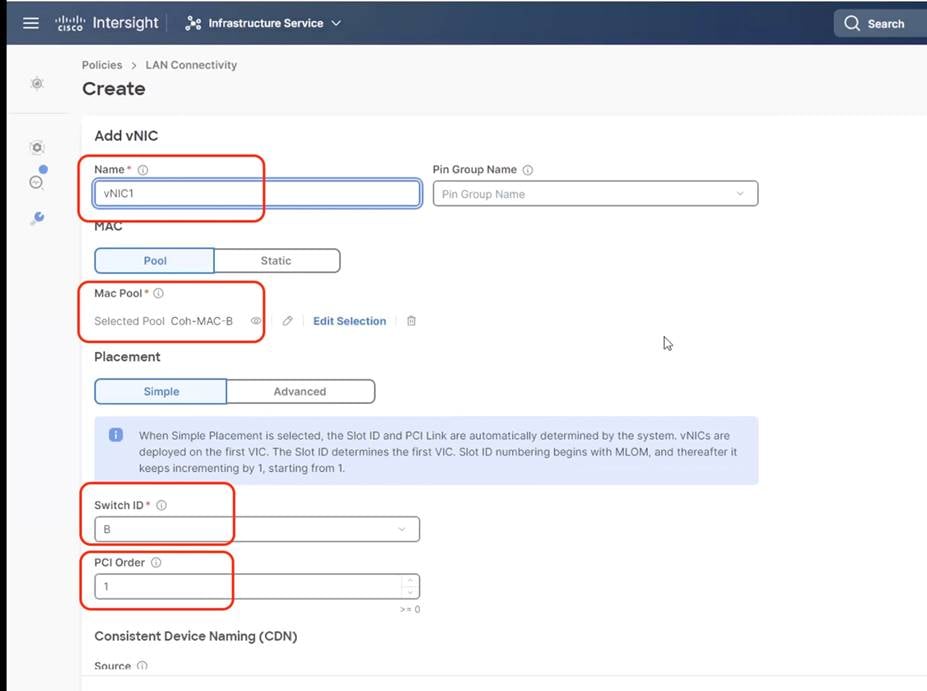This screenshot has width=927, height=691.
Task: Click the Cisco Intersight logo
Action: click(105, 22)
